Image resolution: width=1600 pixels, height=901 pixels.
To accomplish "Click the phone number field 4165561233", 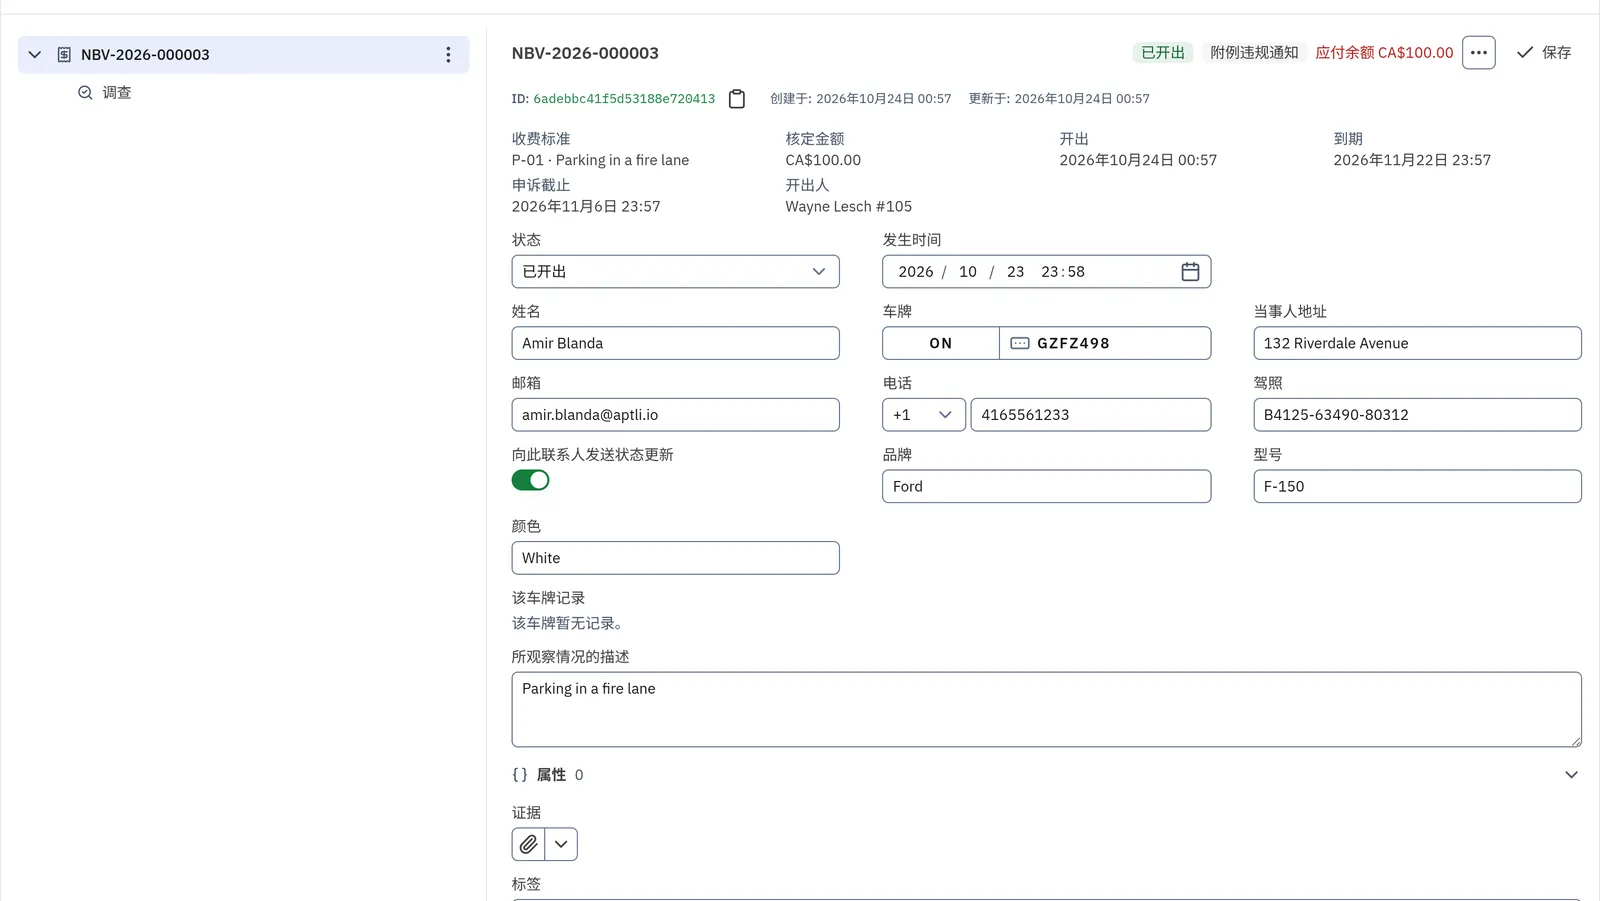I will (1090, 415).
